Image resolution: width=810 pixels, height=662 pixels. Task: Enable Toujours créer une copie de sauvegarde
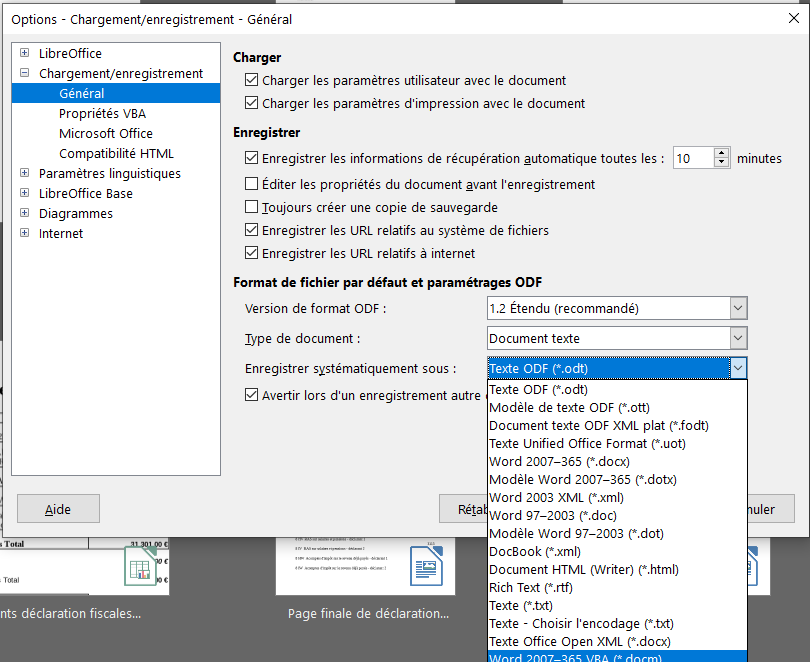(252, 207)
